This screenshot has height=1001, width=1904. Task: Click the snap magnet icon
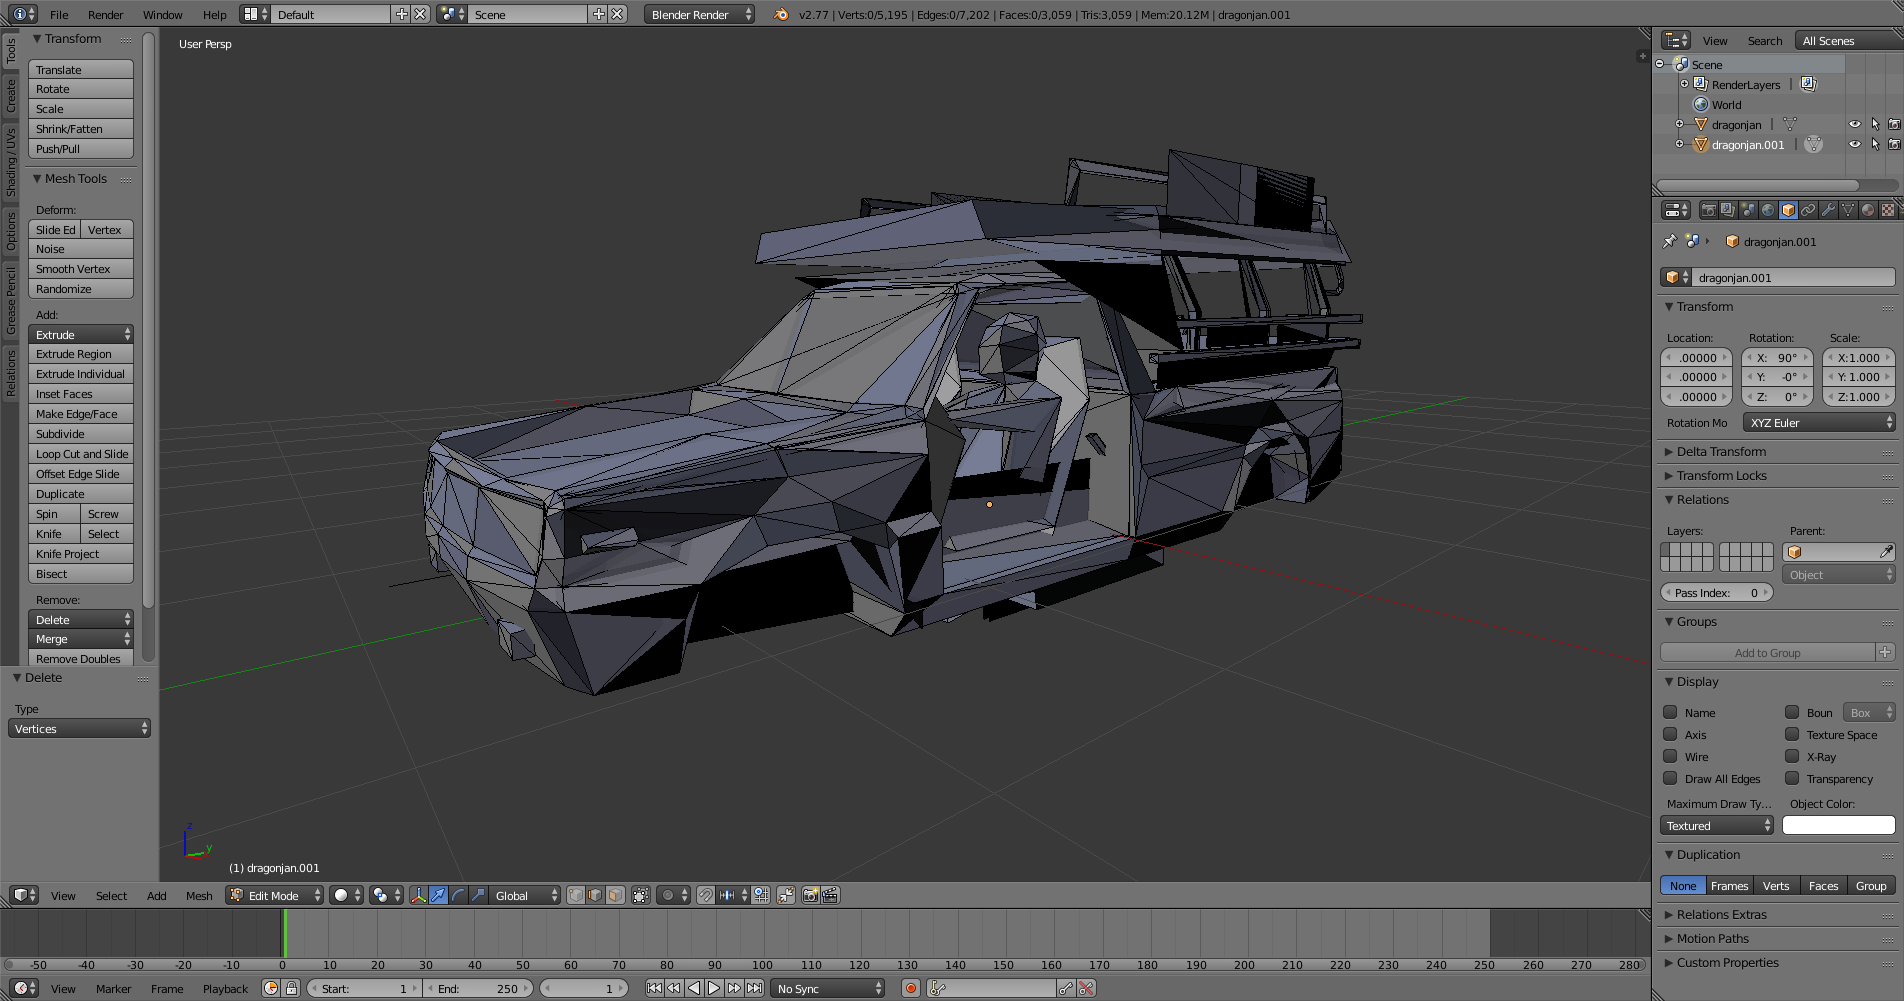(706, 895)
